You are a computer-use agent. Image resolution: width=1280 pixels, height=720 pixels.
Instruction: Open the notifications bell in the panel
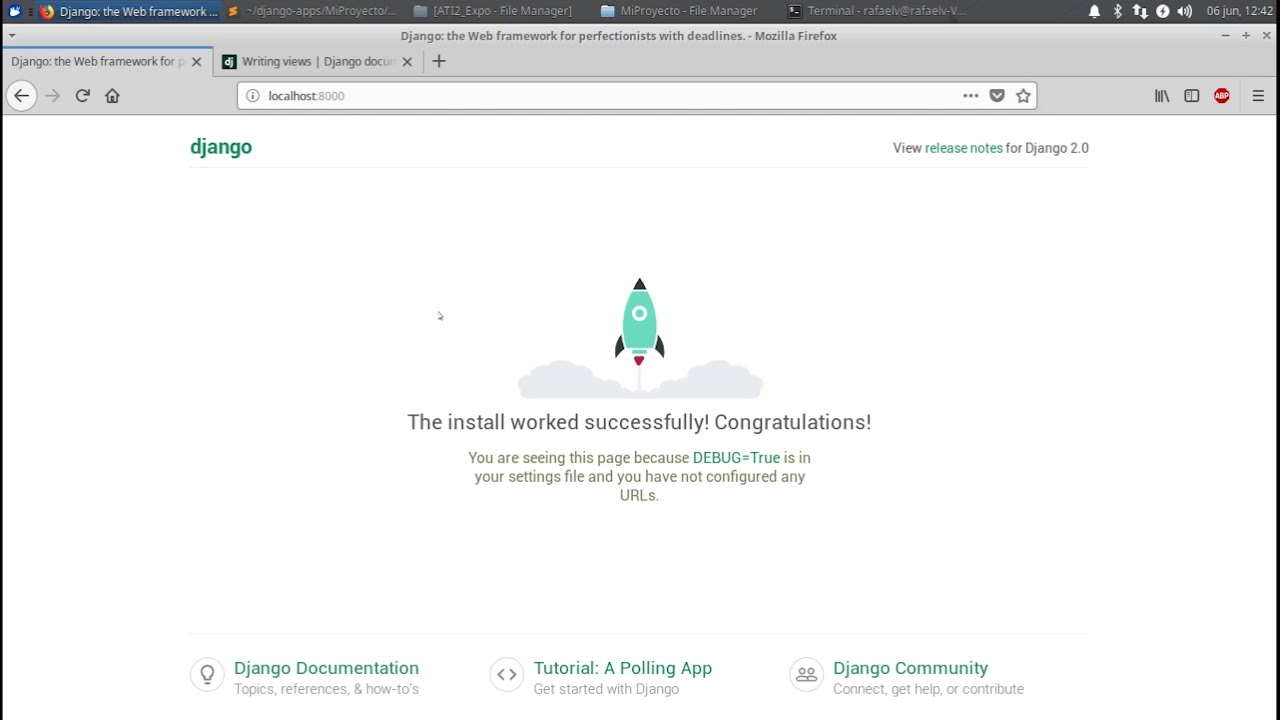click(x=1094, y=11)
